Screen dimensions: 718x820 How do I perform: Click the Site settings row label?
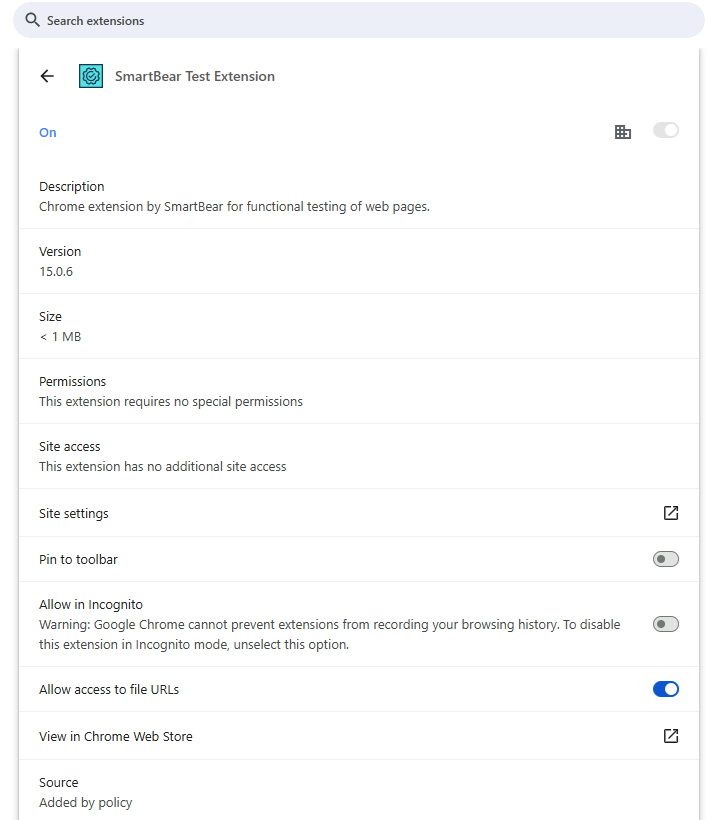tap(74, 513)
